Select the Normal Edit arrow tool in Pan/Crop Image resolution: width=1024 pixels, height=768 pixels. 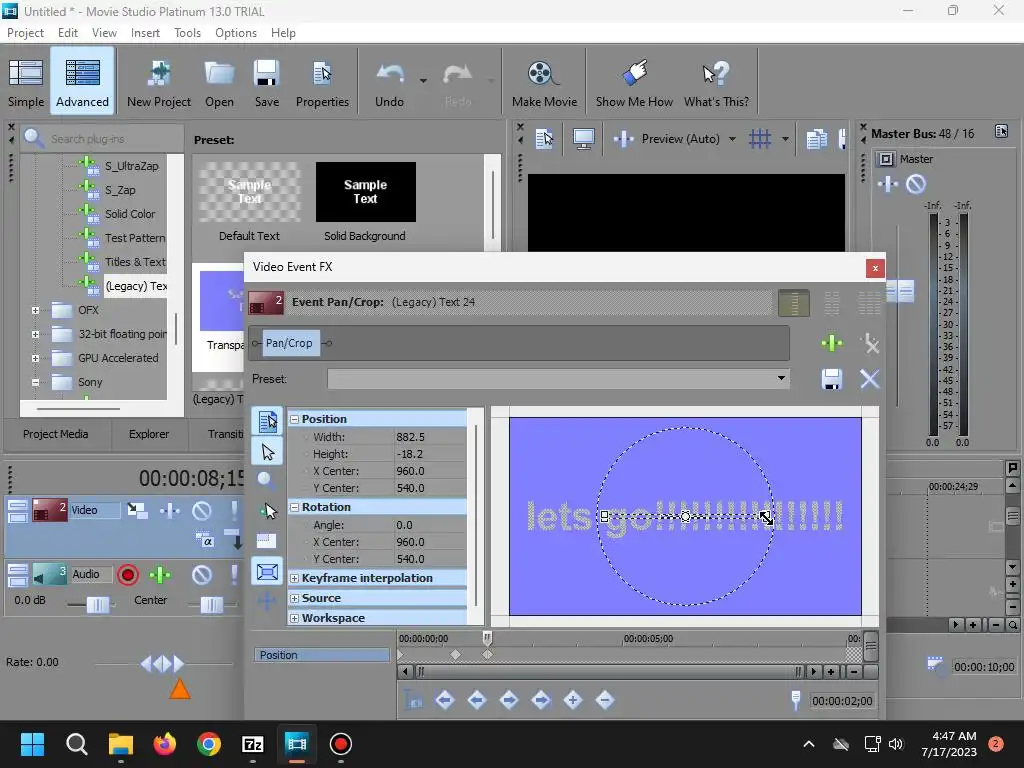267,452
